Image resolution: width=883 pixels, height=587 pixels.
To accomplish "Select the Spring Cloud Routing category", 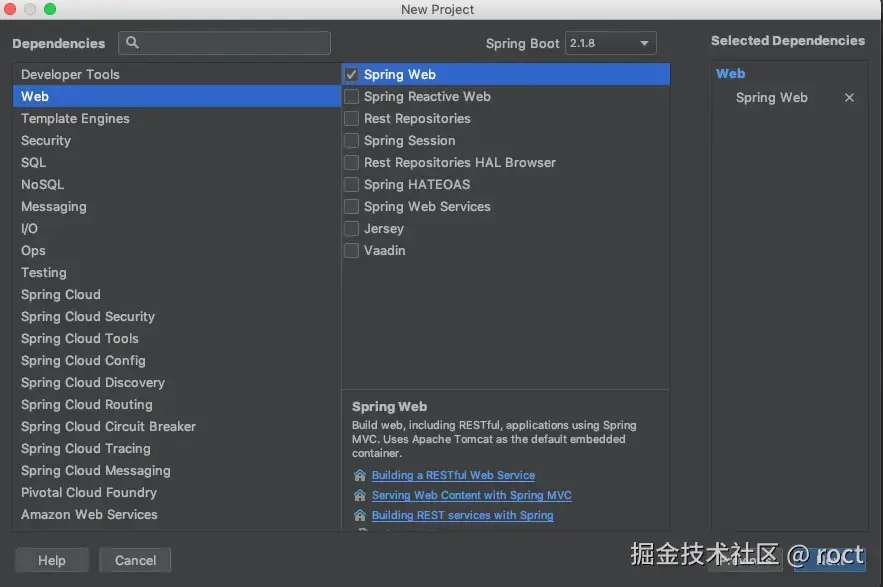I will pos(177,404).
